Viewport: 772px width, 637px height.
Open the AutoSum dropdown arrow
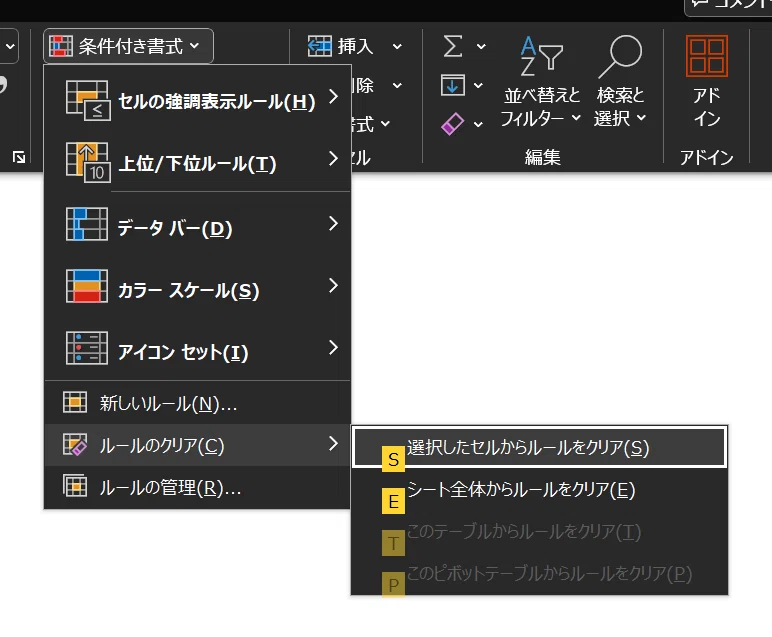point(481,47)
